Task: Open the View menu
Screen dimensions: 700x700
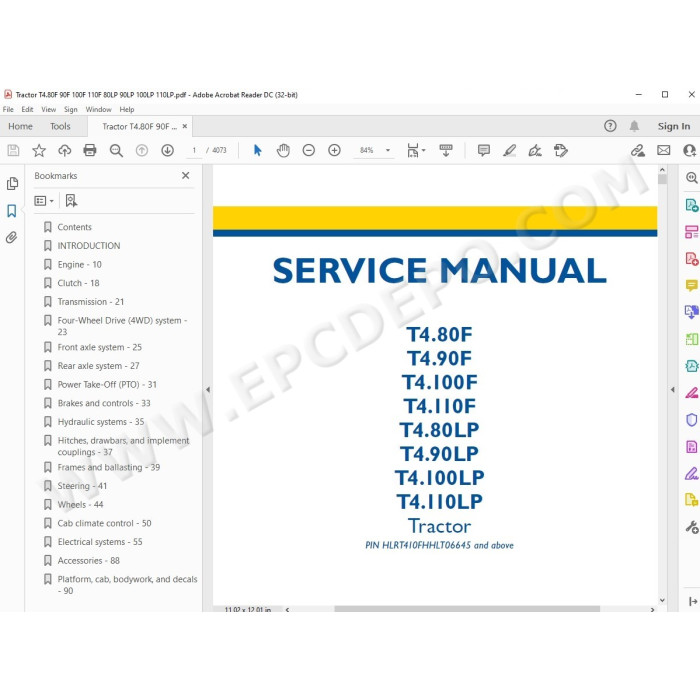Action: 49,109
